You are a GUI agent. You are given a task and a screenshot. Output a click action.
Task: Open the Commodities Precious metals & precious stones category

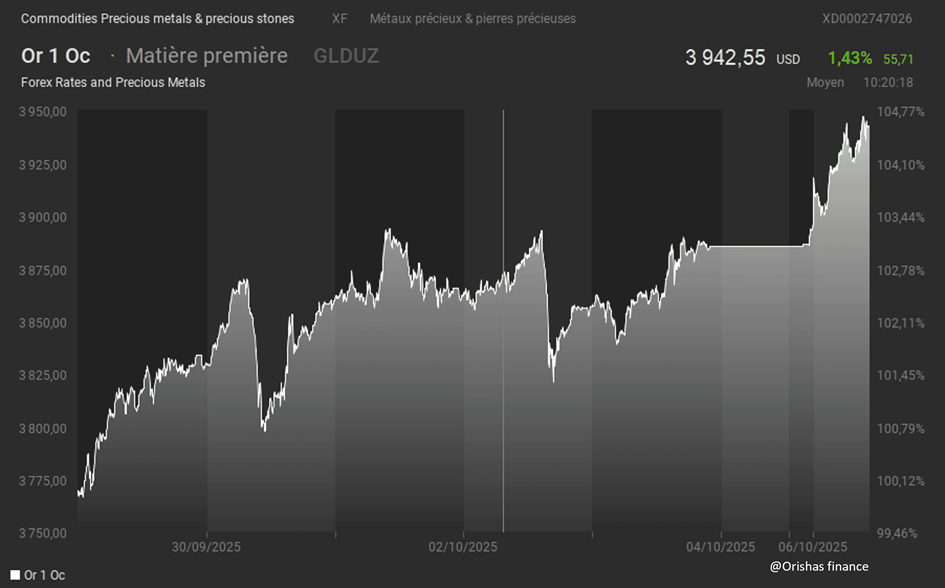click(x=158, y=19)
